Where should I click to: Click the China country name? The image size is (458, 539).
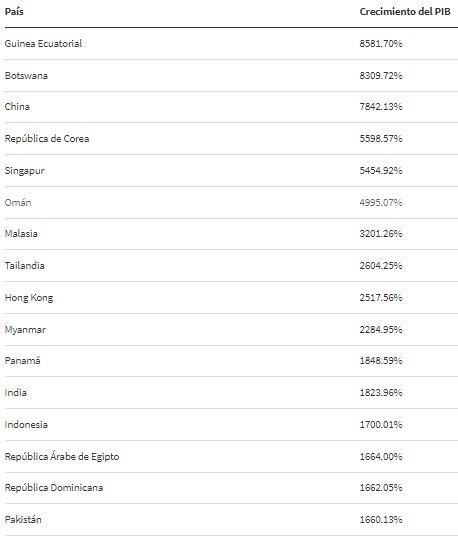(17, 107)
